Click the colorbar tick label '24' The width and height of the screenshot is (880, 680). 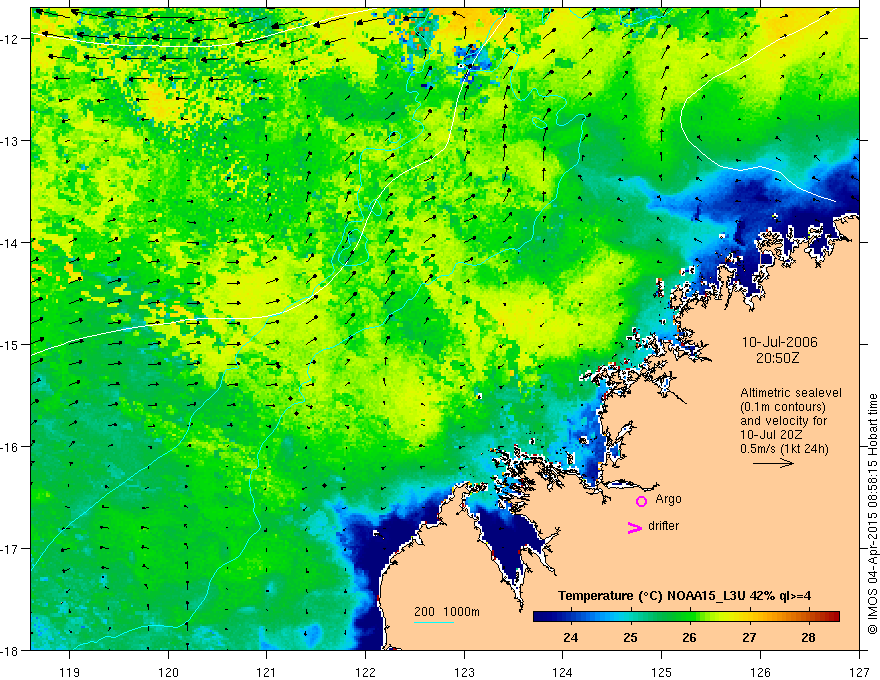(571, 637)
